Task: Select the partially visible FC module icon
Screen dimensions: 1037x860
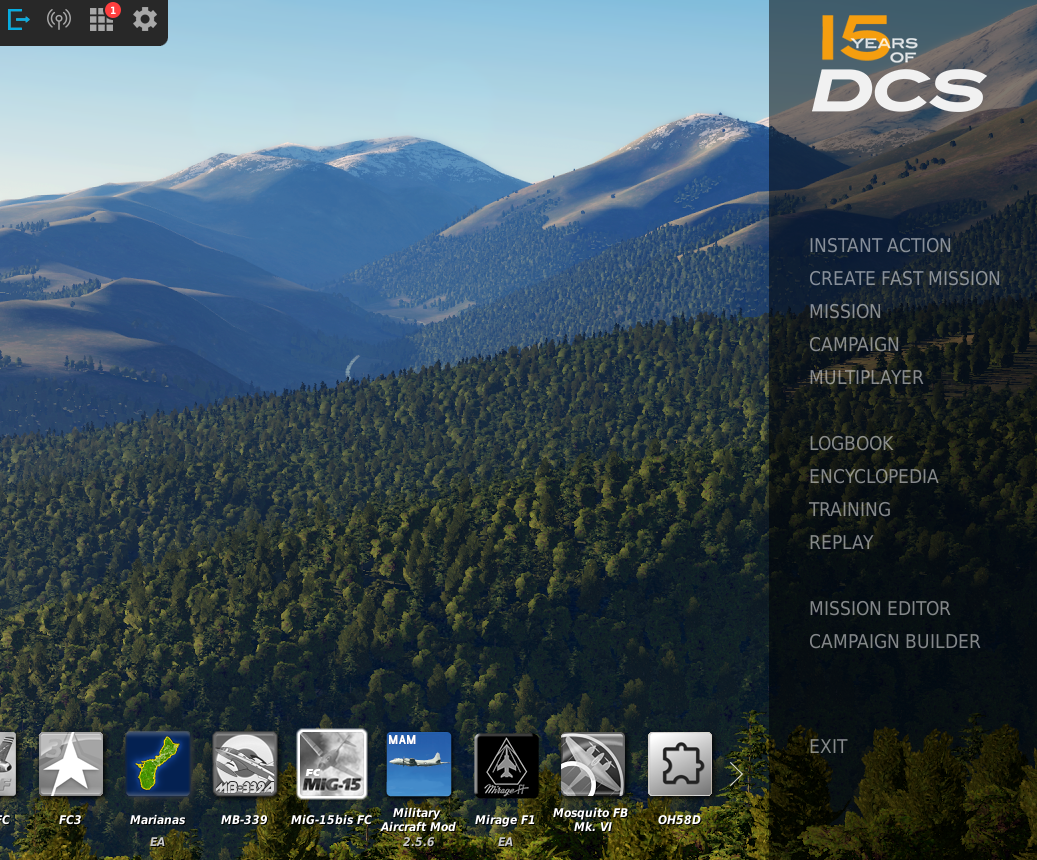Action: coord(7,764)
